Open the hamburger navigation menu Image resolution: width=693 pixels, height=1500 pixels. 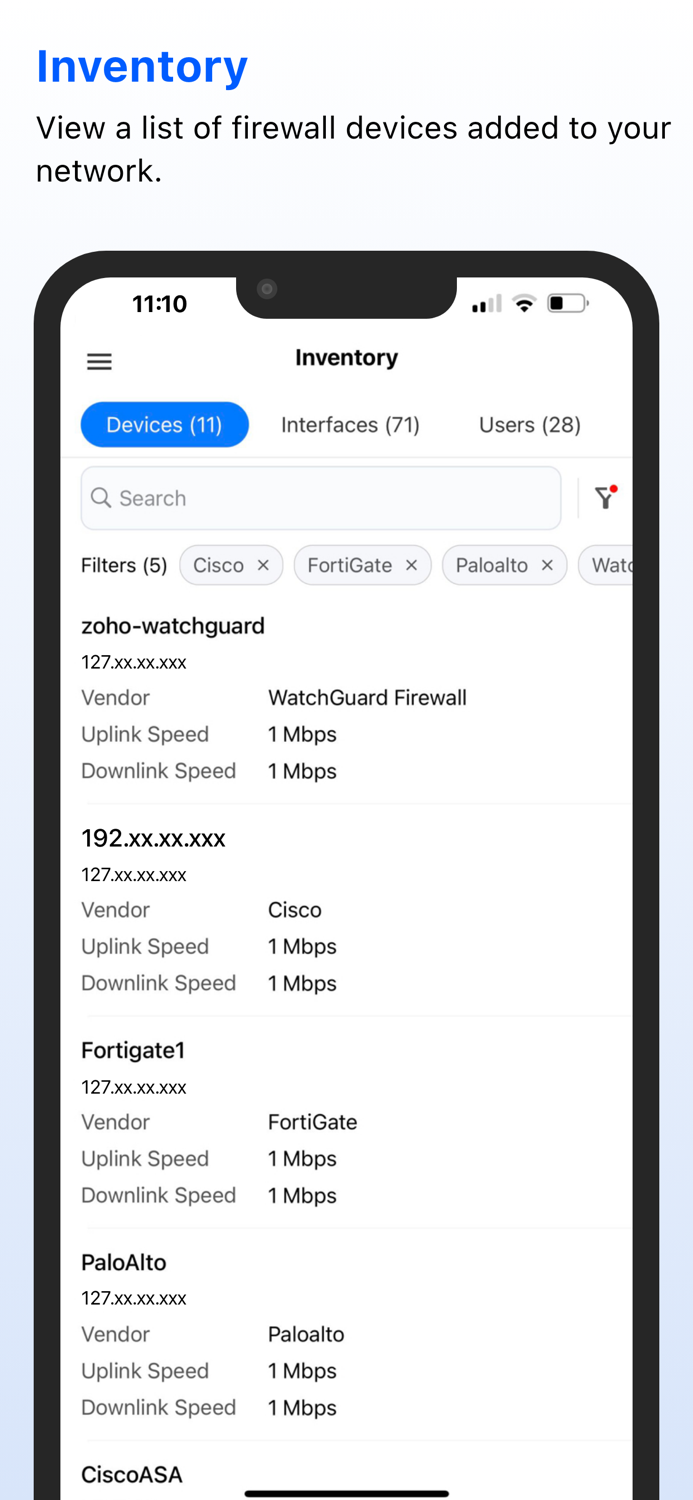(99, 361)
